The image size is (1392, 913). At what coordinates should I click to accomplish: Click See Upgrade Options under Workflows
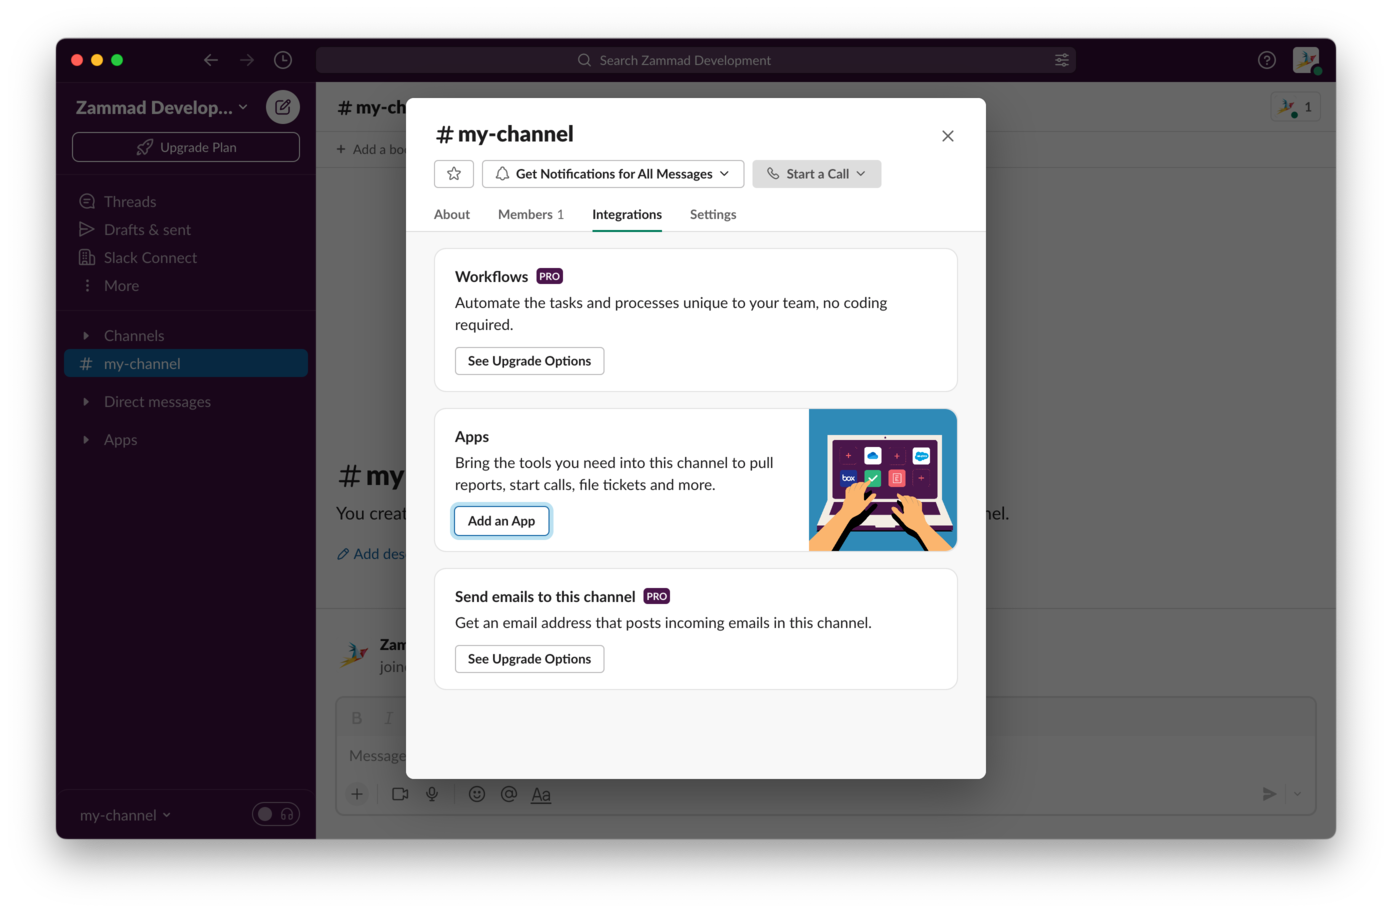529,361
